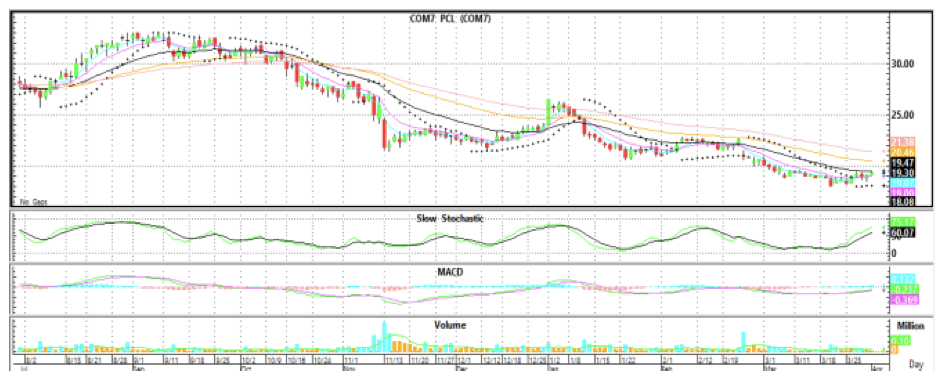942x384 pixels.
Task: Click the tallest volume bar in November
Action: [x=384, y=337]
